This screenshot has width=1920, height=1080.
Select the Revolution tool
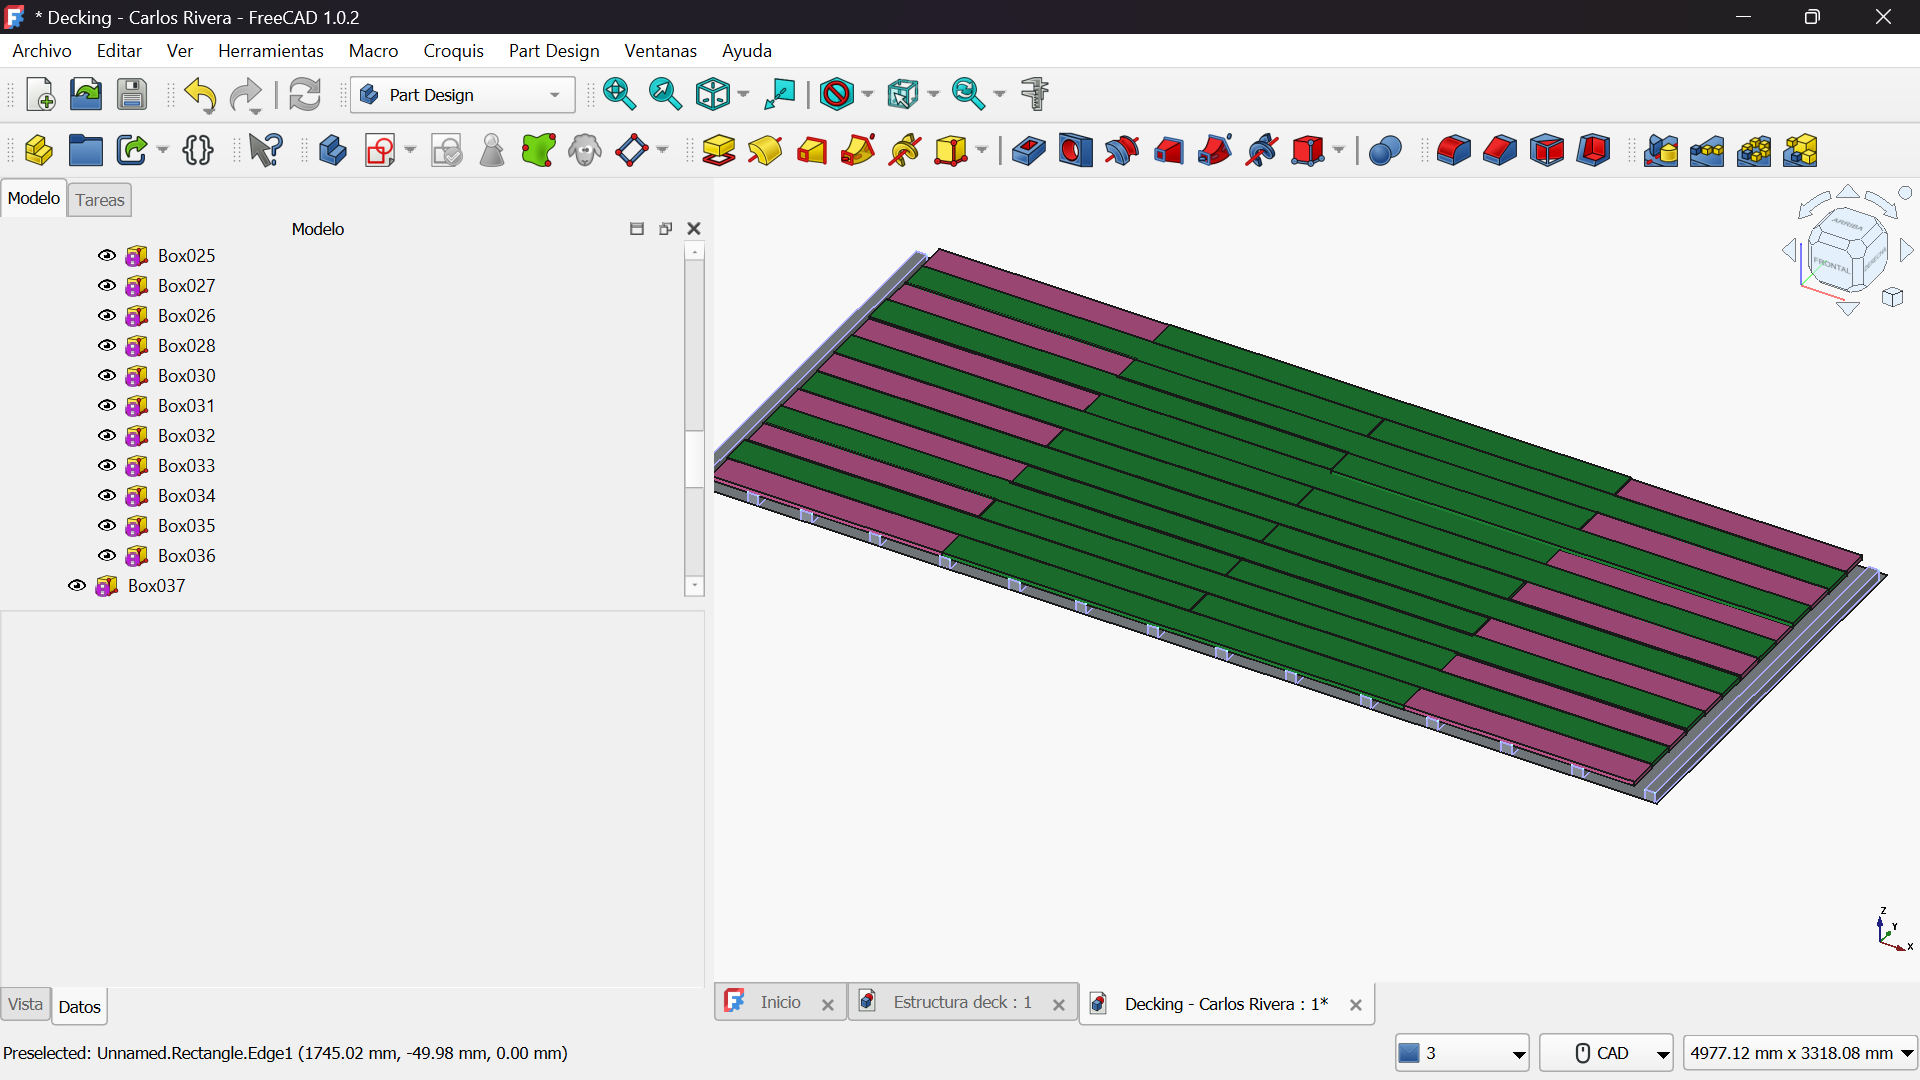pyautogui.click(x=765, y=151)
